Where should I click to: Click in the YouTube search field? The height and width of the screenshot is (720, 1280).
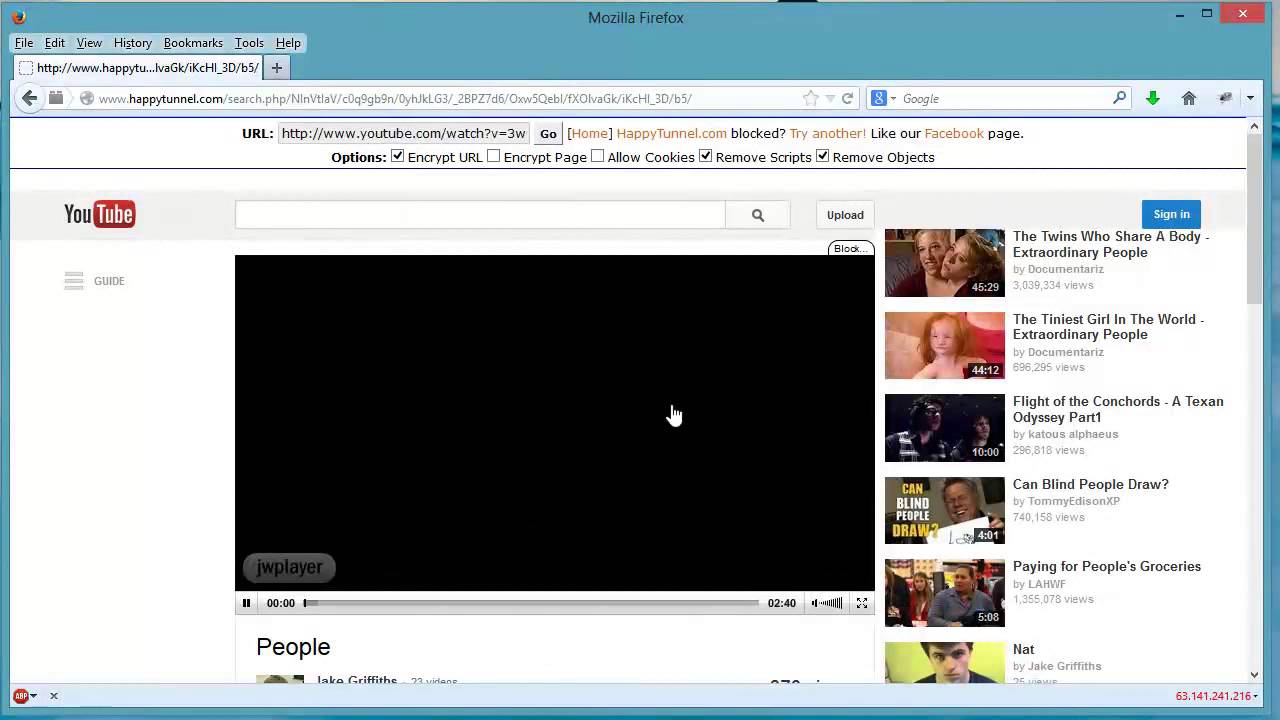480,215
